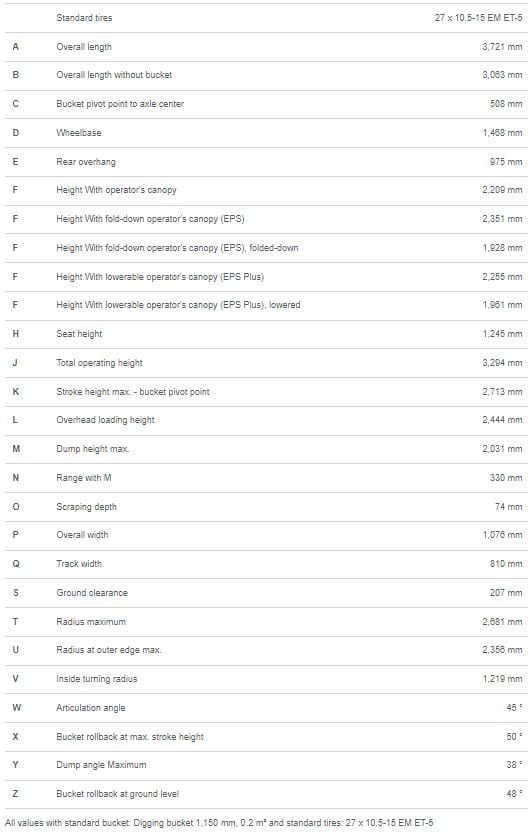Image resolution: width=528 pixels, height=833 pixels.
Task: Select the Seat height row
Action: coord(266,334)
